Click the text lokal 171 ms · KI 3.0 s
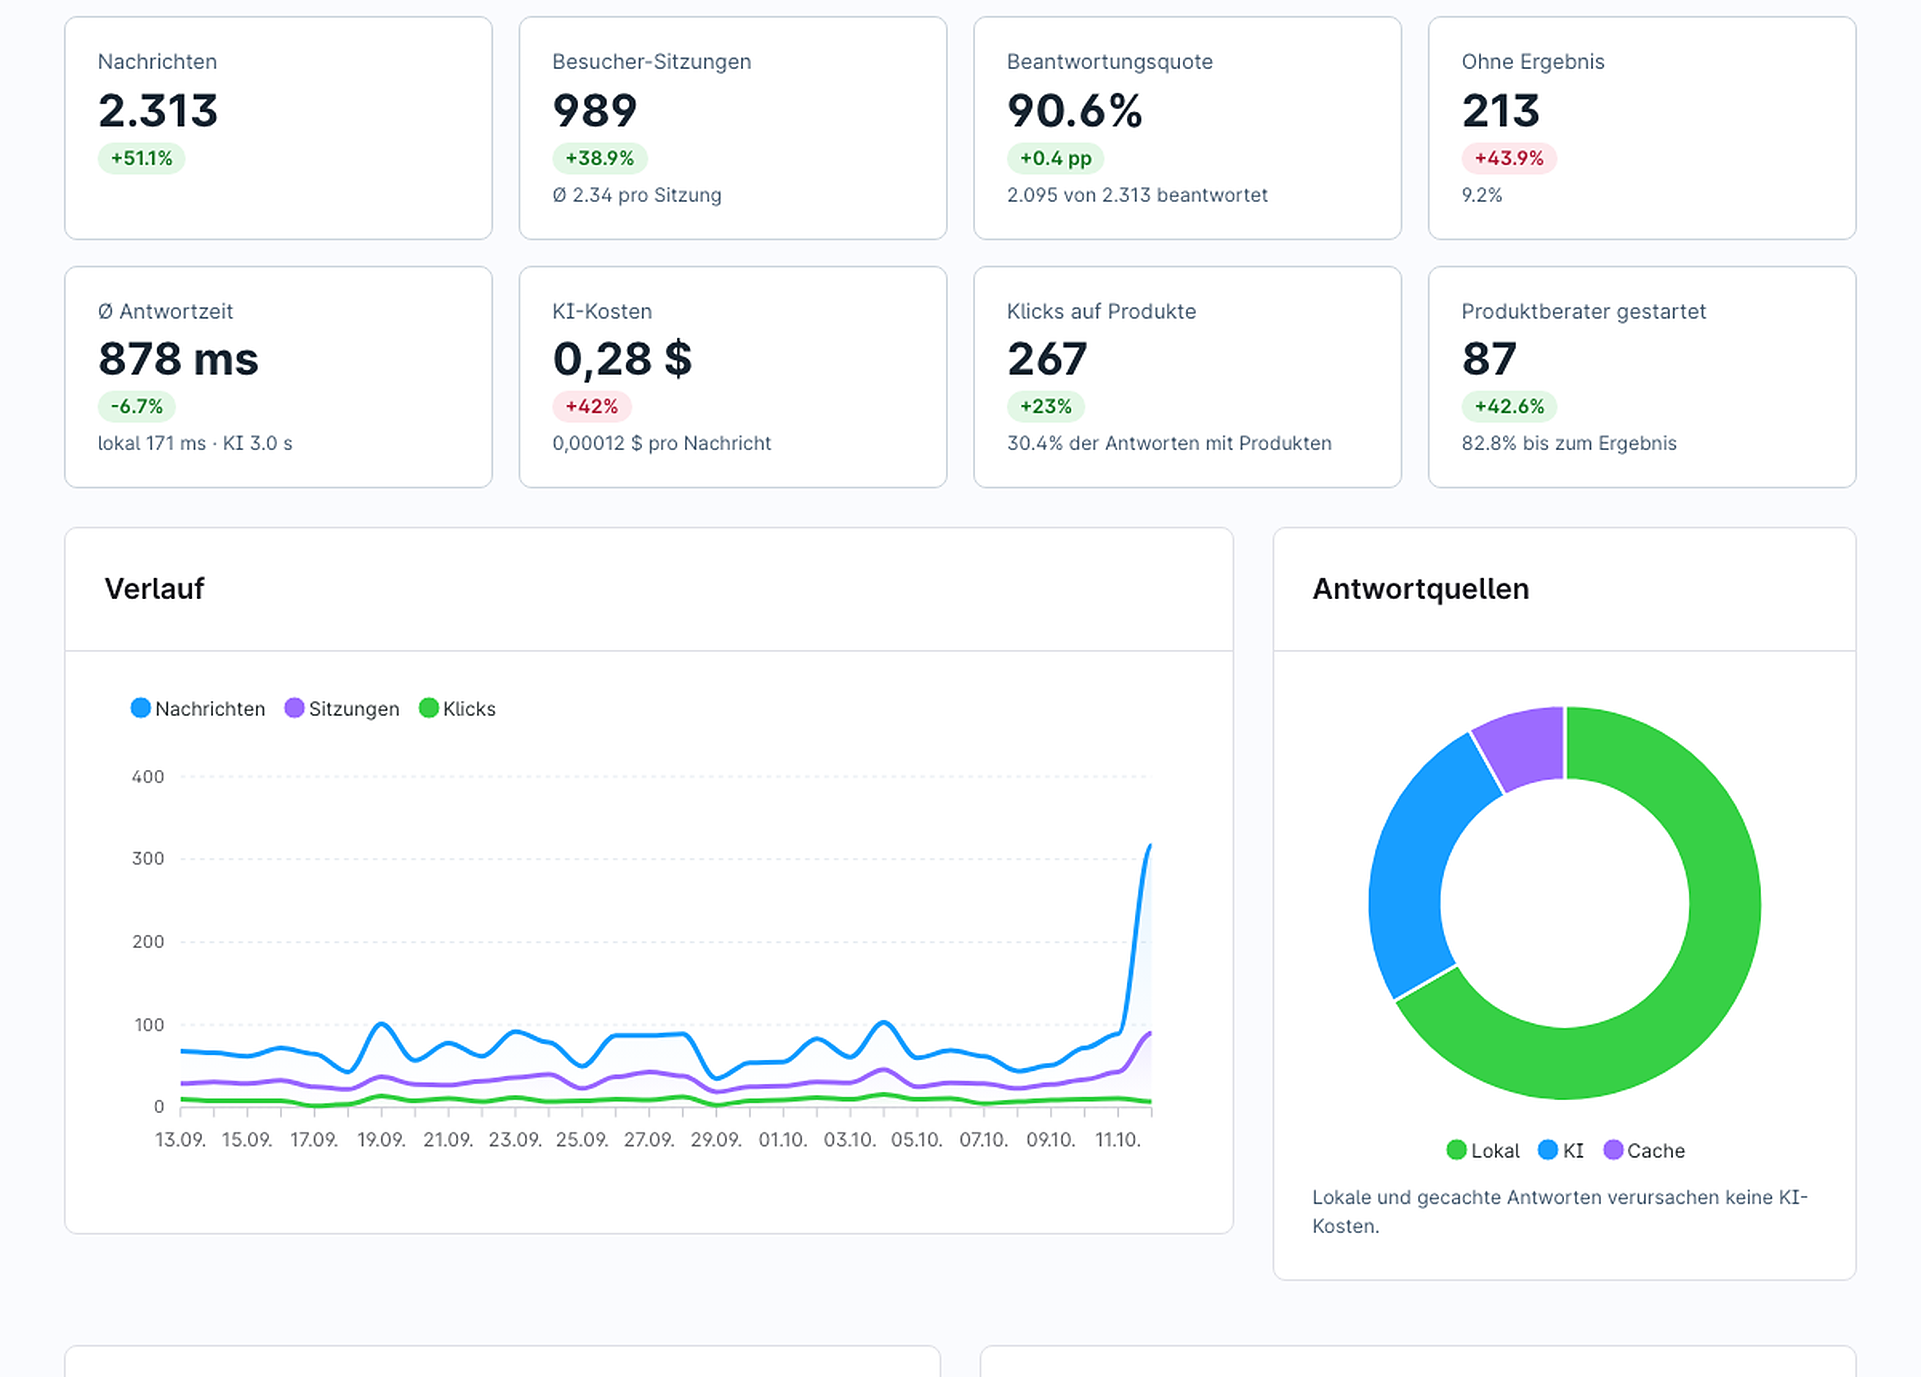Screen dimensions: 1921x1377 click(x=195, y=443)
